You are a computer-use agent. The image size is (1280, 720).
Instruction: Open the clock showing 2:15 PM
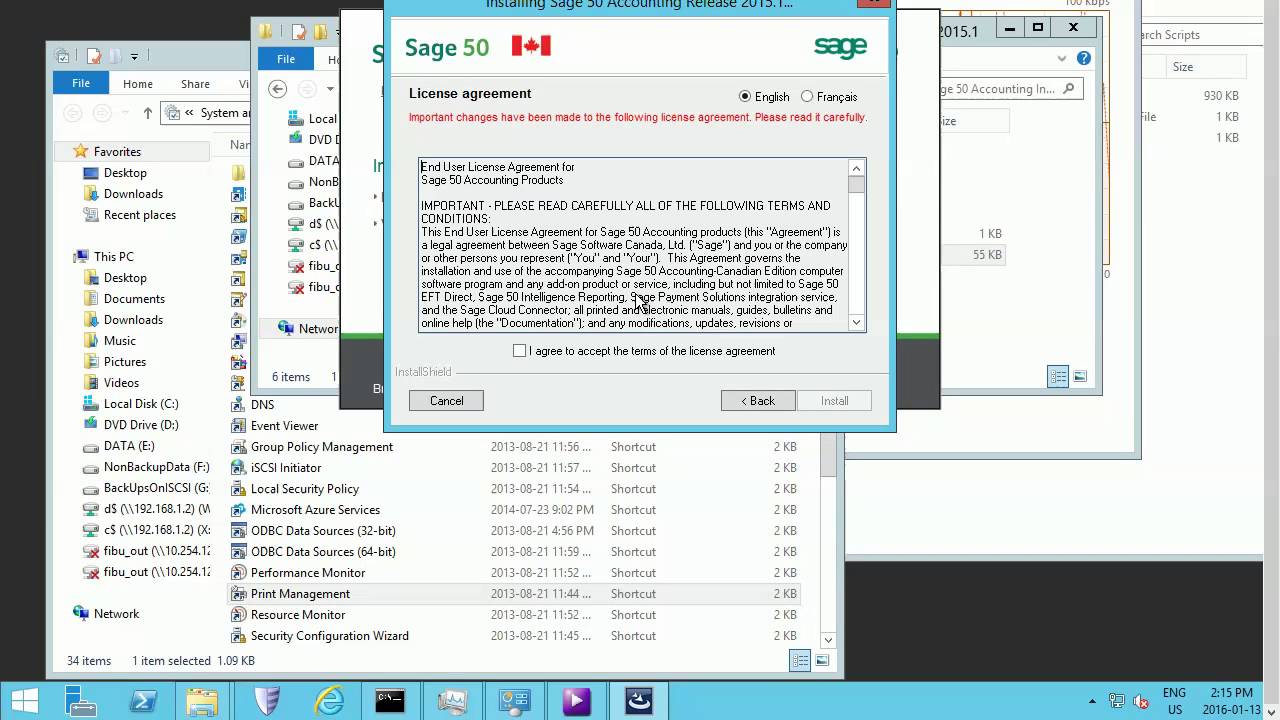1231,701
